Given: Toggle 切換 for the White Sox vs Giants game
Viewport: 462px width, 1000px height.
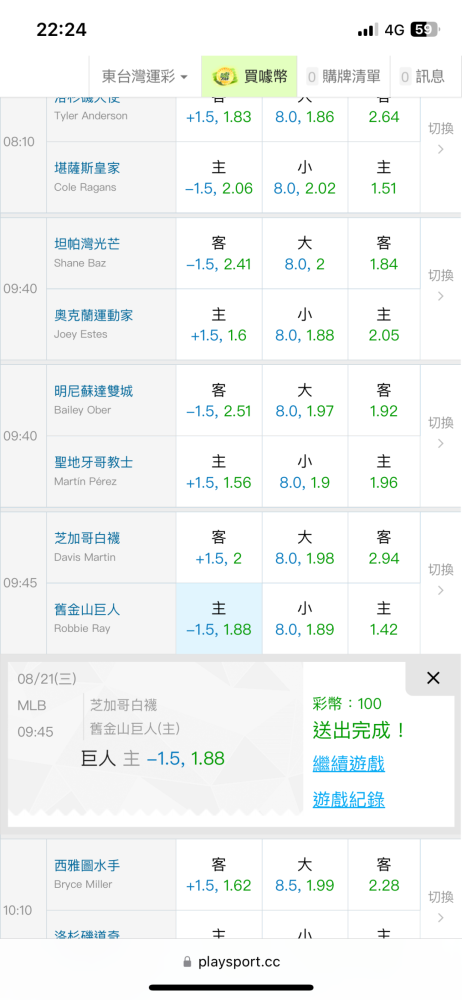Looking at the screenshot, I should 440,579.
